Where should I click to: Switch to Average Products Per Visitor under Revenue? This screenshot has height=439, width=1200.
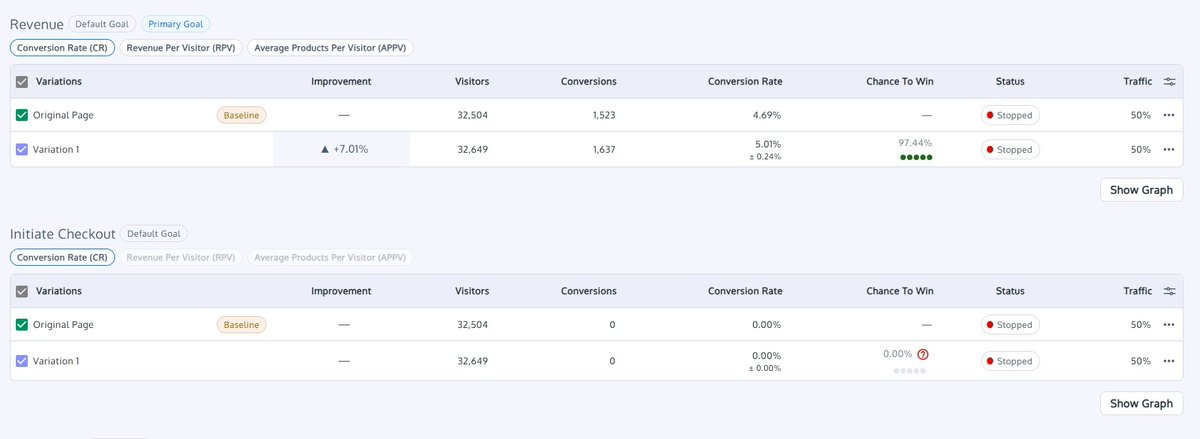coord(330,47)
